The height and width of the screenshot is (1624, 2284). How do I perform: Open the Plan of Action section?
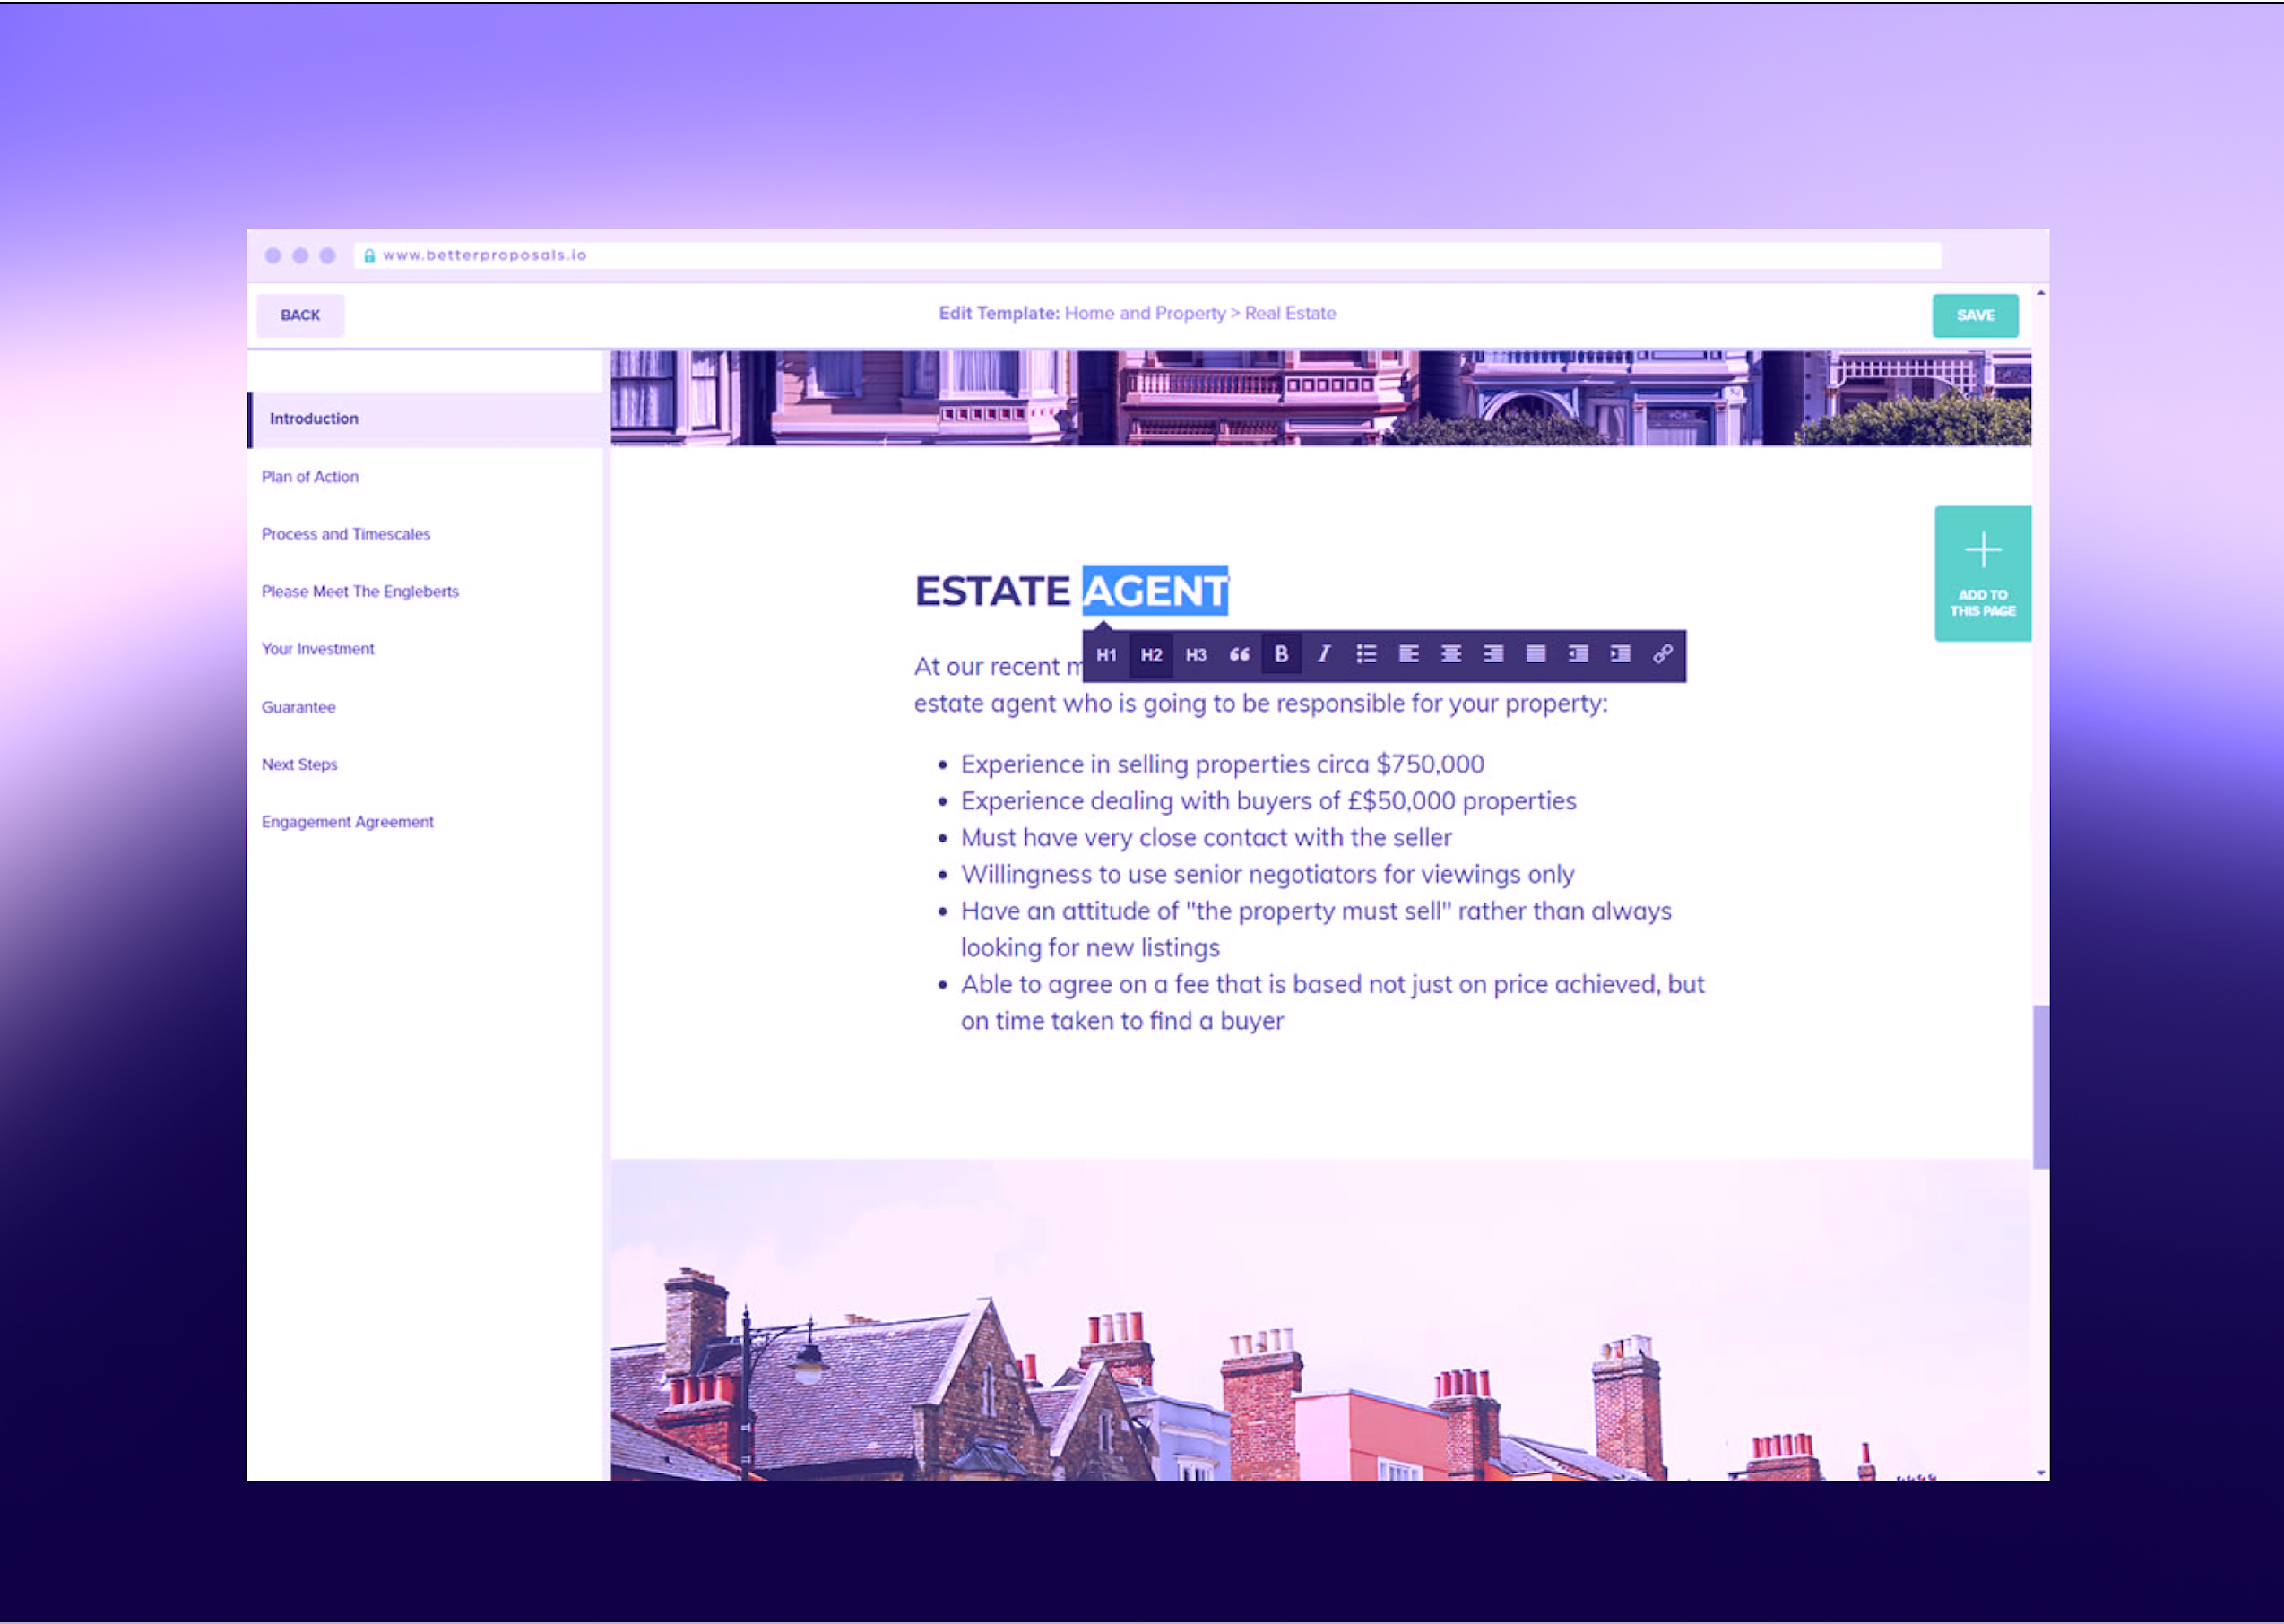pos(310,477)
